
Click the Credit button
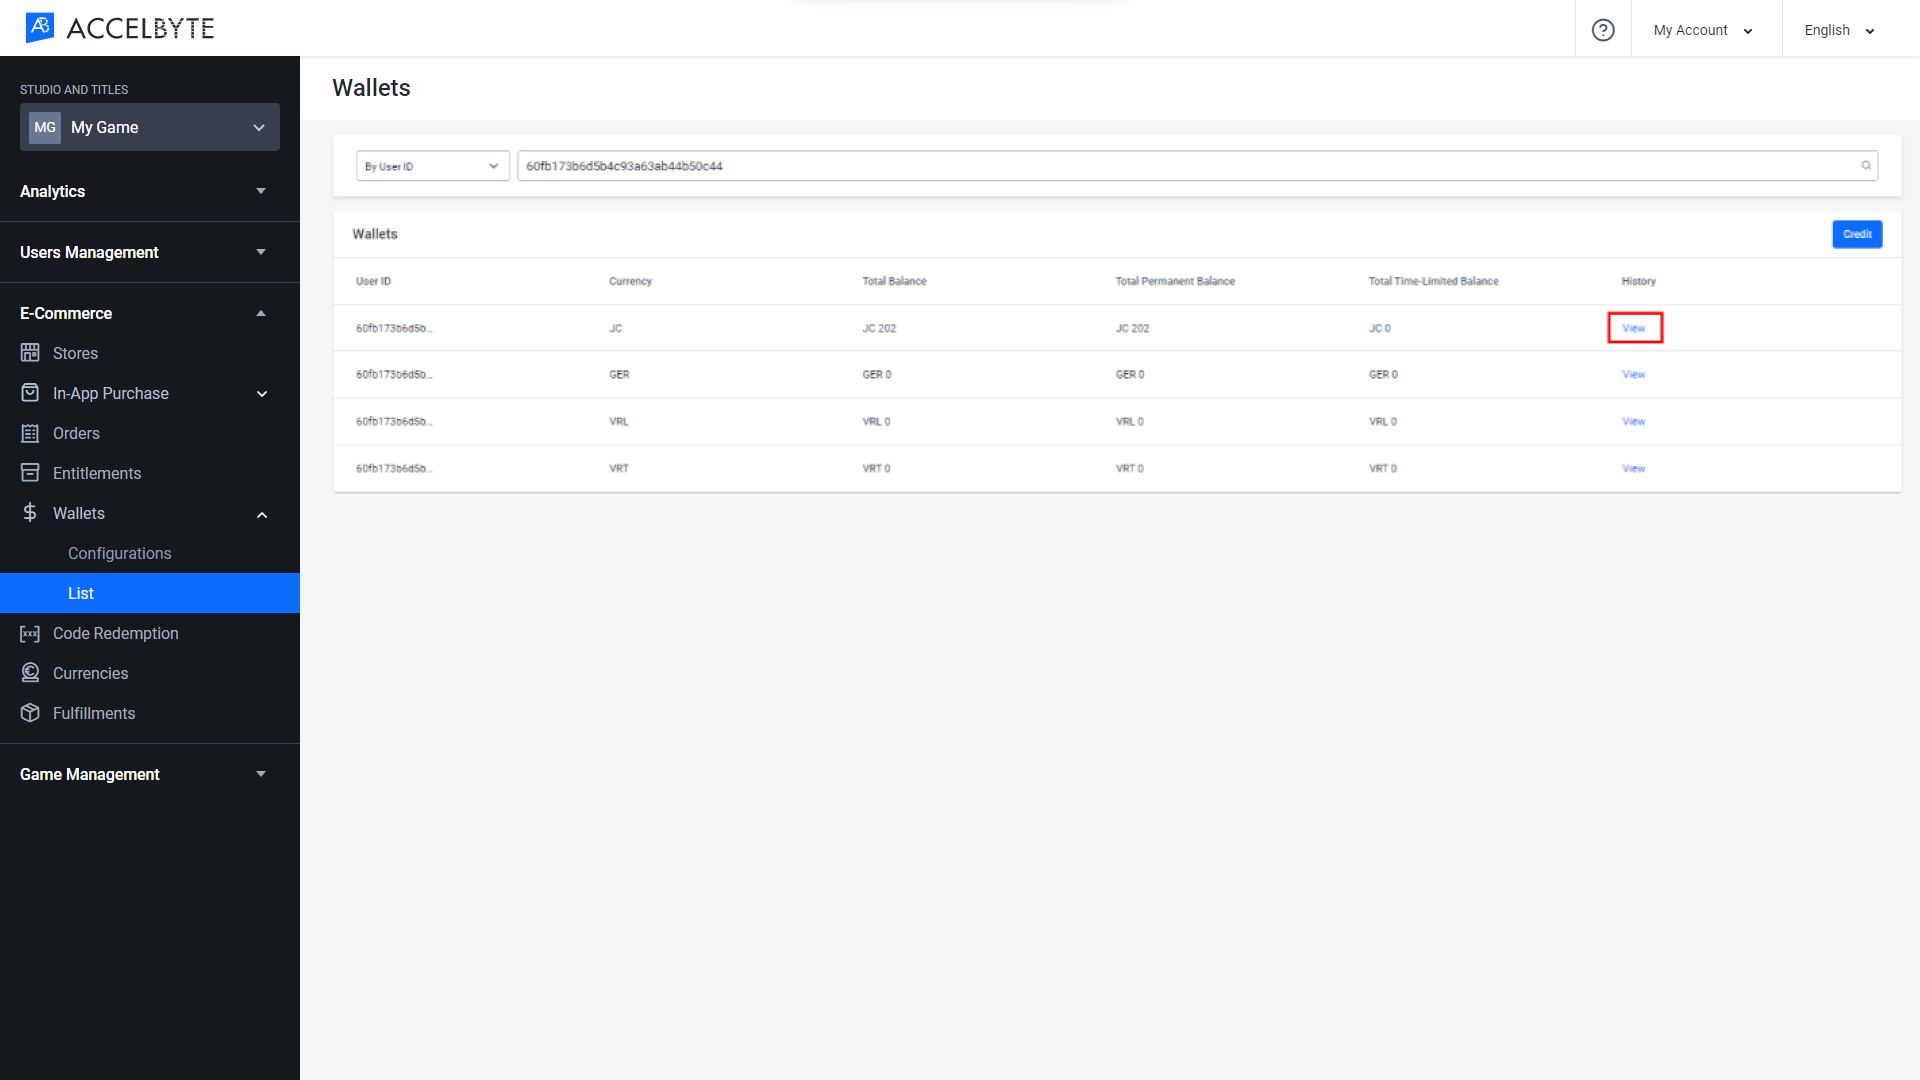tap(1857, 233)
